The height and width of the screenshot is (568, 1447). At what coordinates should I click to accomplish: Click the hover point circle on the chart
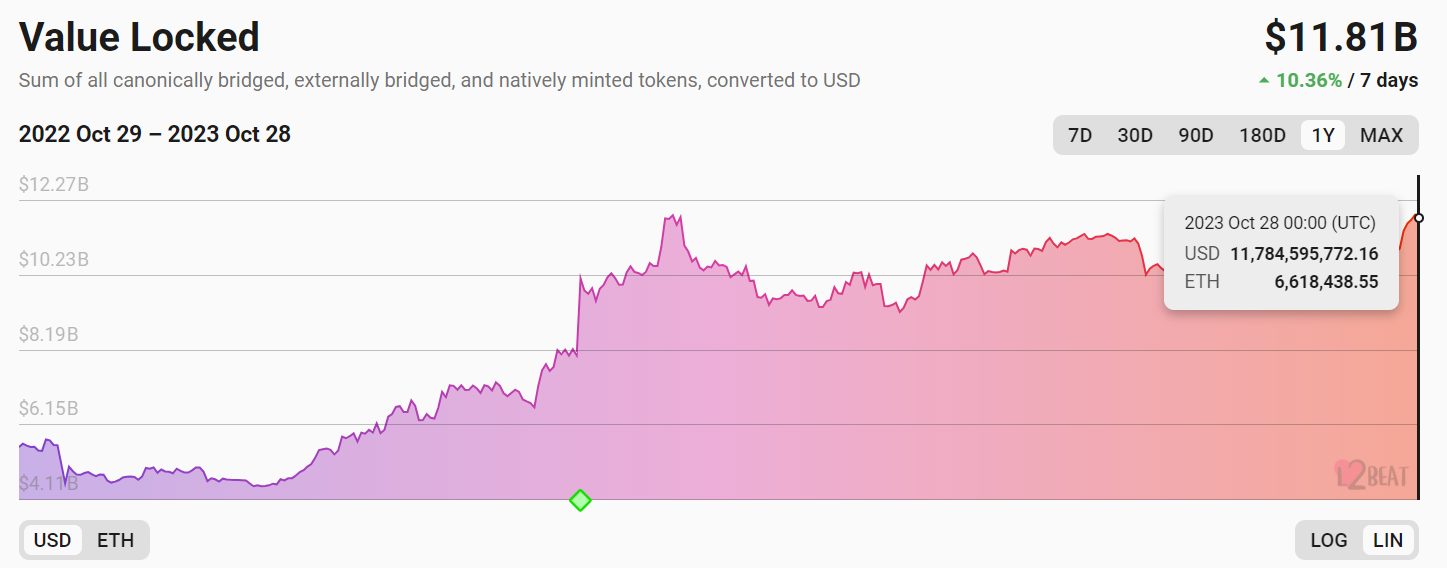point(1419,218)
